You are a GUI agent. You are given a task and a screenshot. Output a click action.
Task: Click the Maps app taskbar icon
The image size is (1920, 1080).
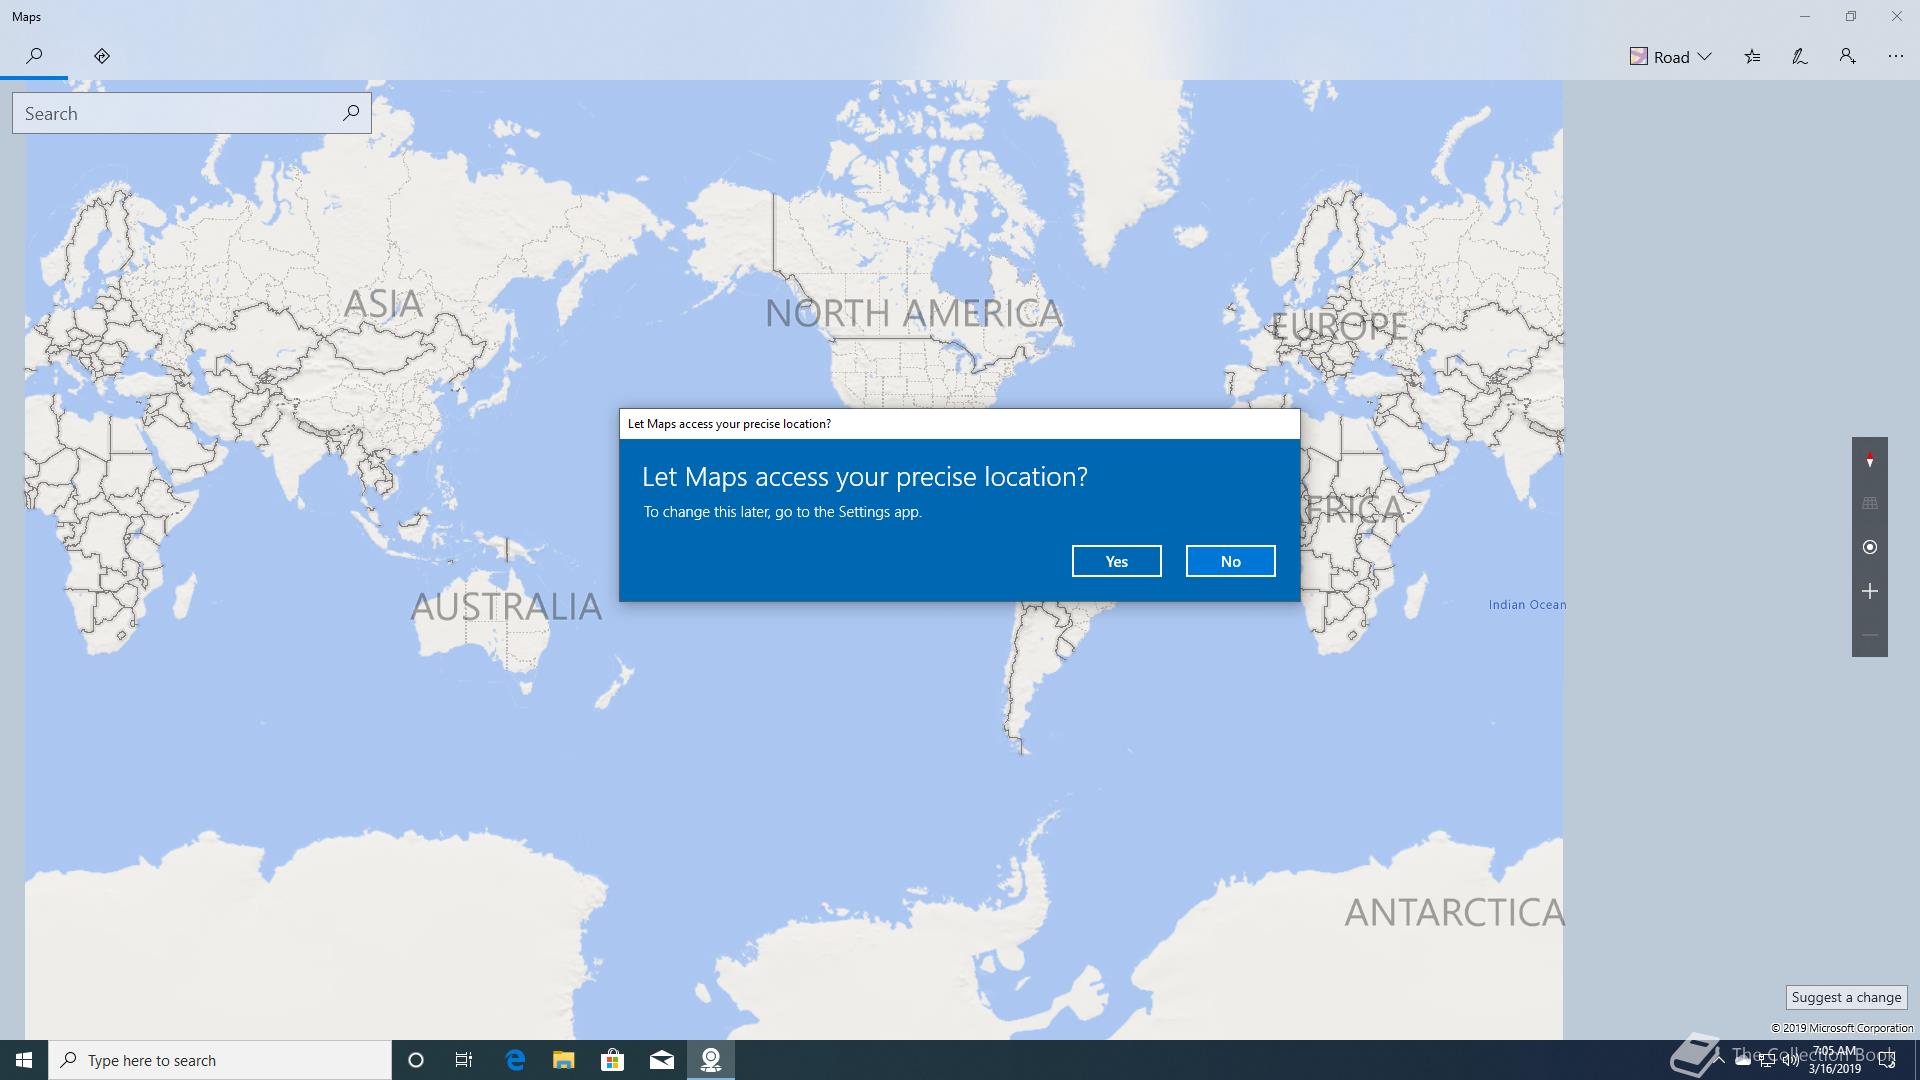coord(711,1060)
